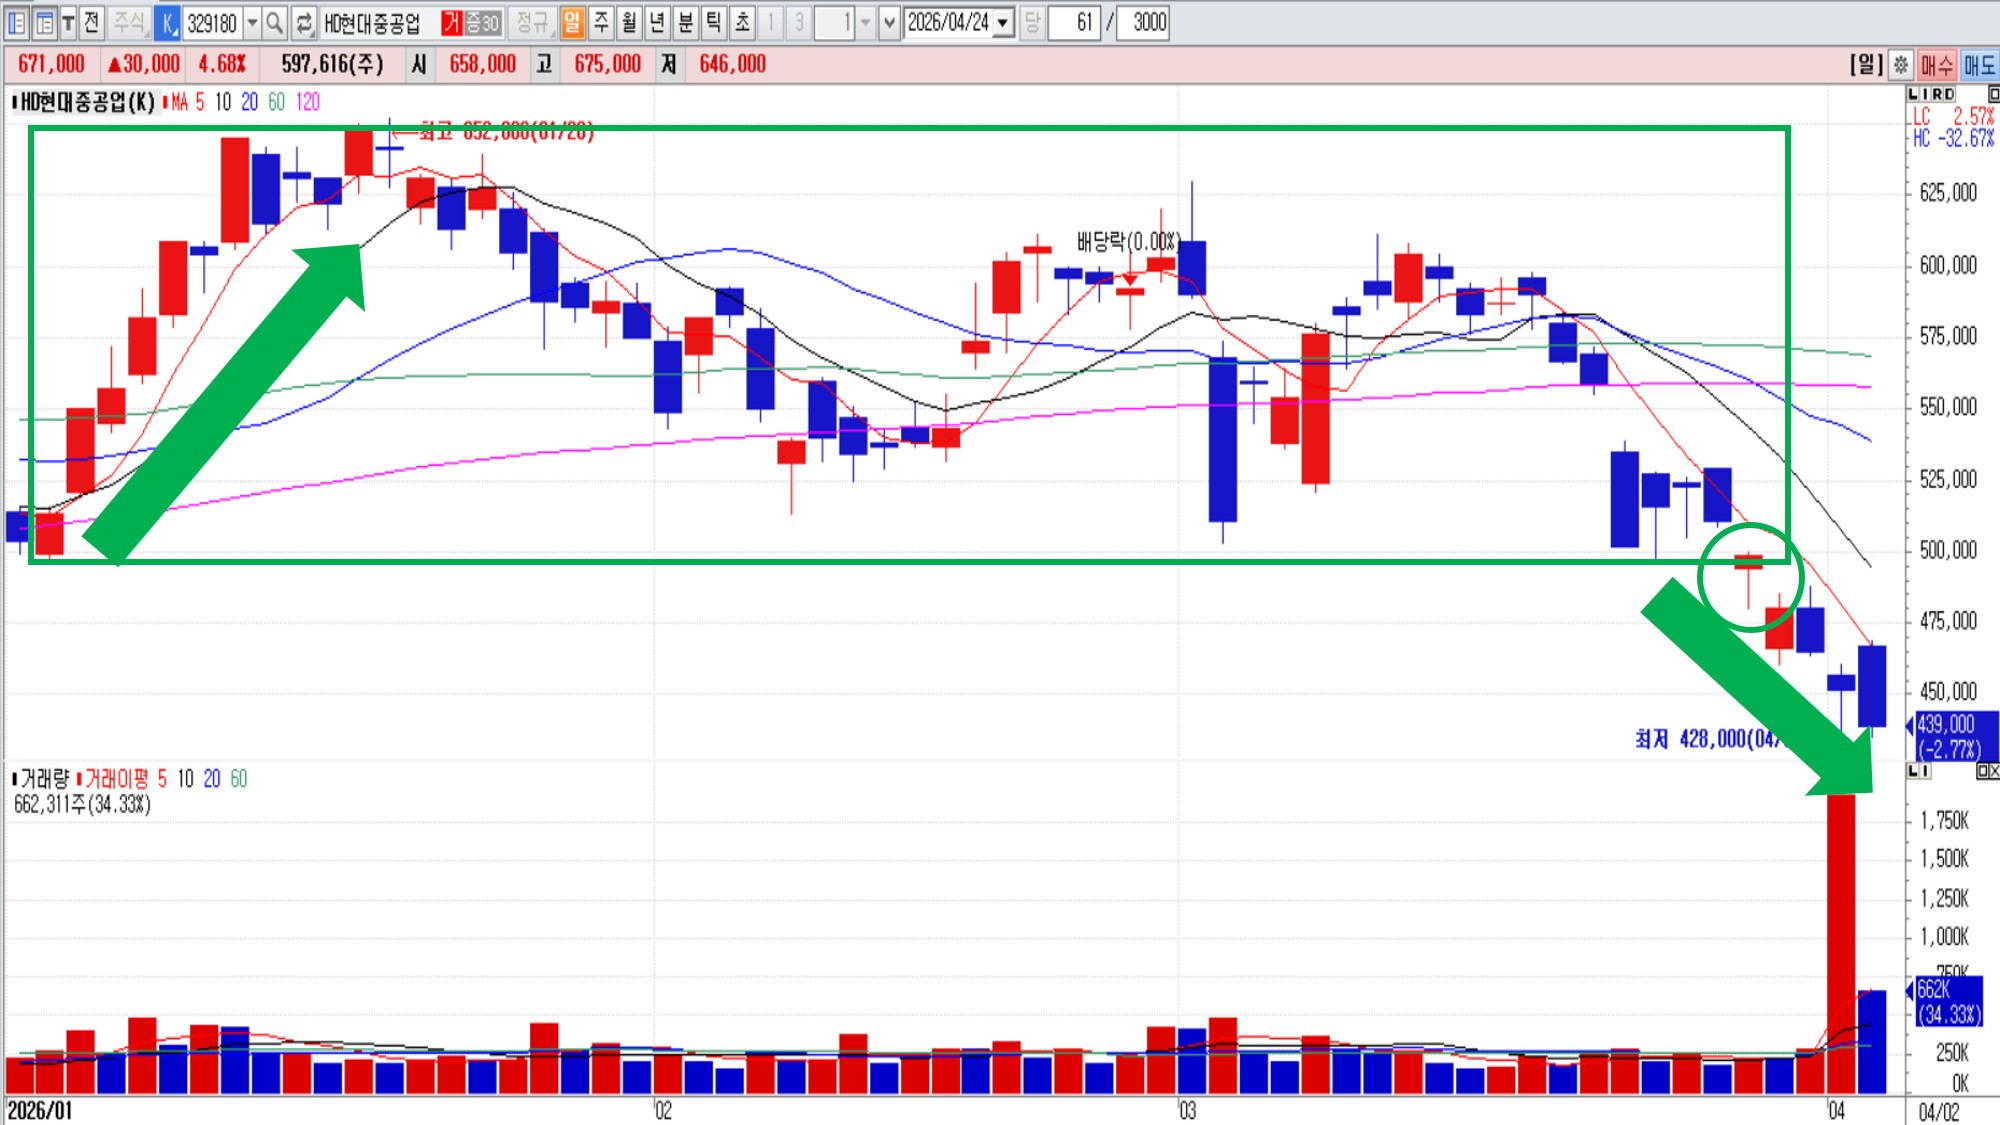
Task: Click the 61 candle count input field
Action: 1074,22
